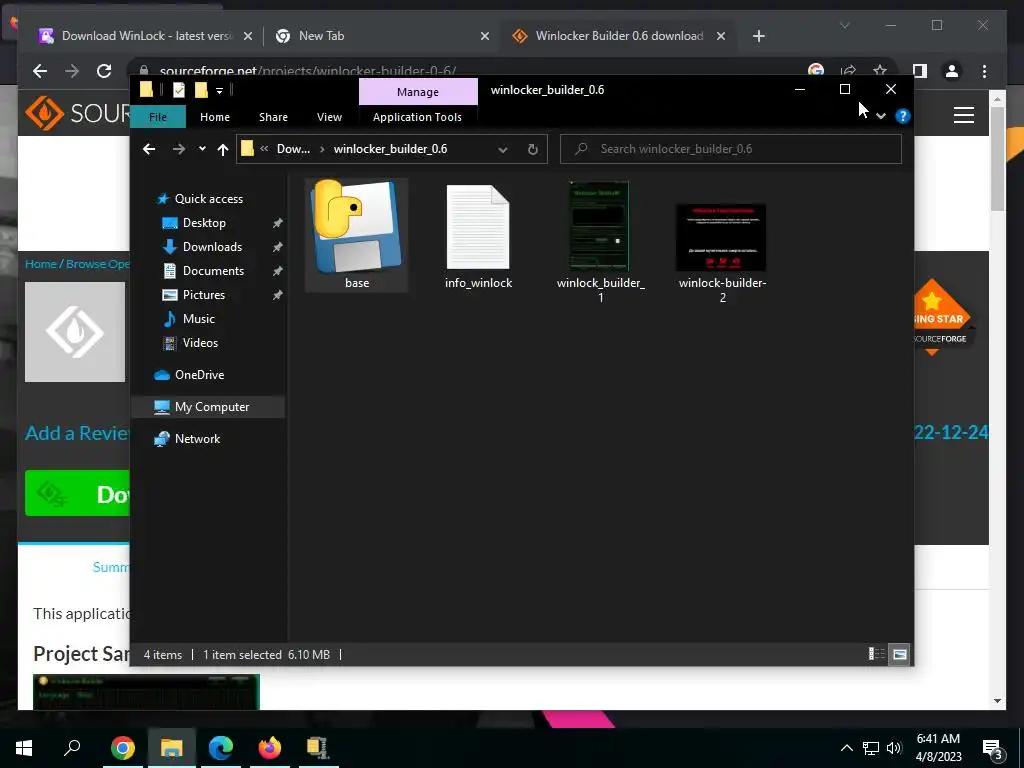Screen dimensions: 1024x768
Task: Close the Winlocker Builder 0.6 tab
Action: click(x=721, y=36)
